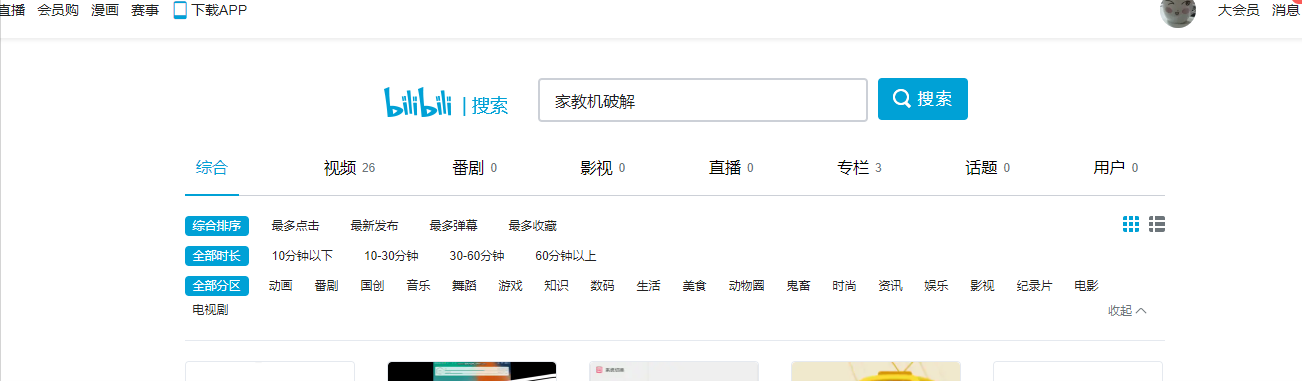The height and width of the screenshot is (381, 1302).
Task: Open the 视频 results tab
Action: 349,168
